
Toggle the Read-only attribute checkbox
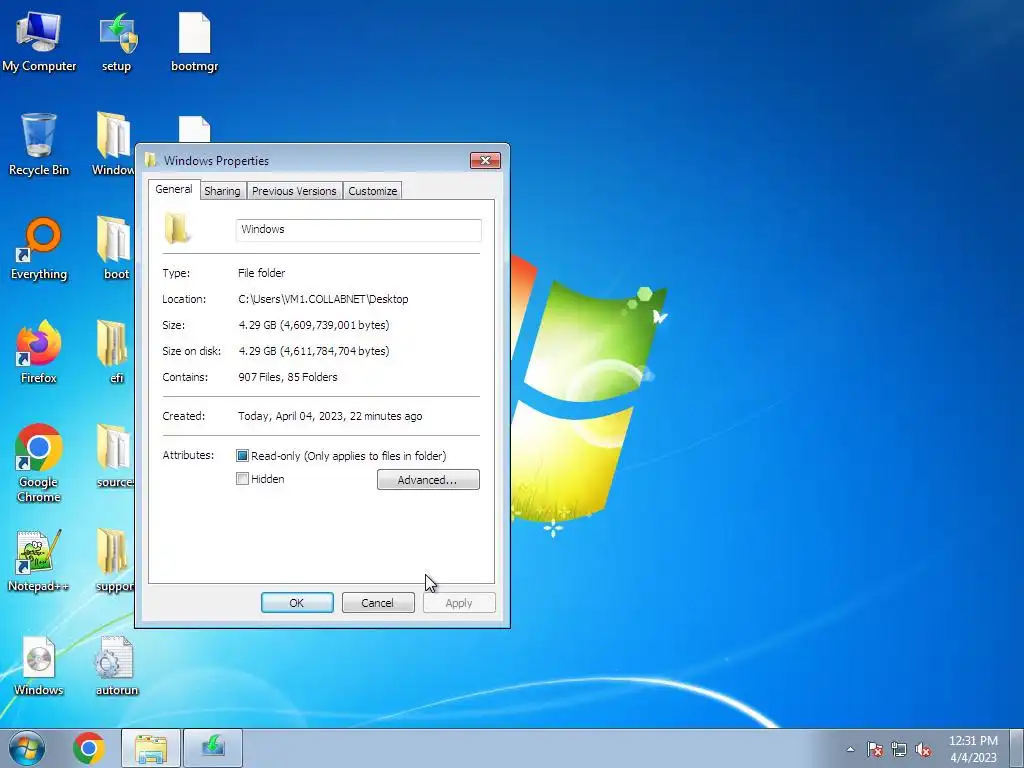pyautogui.click(x=242, y=456)
